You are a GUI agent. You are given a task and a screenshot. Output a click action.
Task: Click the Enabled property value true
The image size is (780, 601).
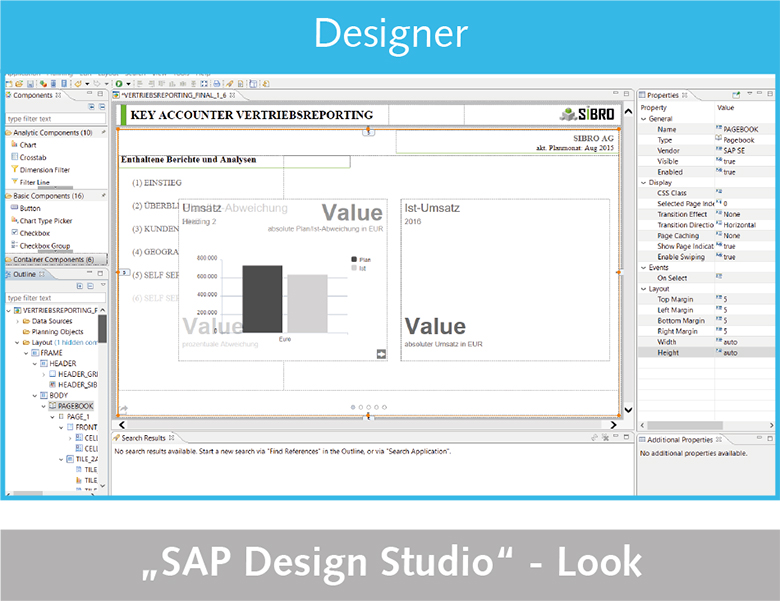point(729,172)
